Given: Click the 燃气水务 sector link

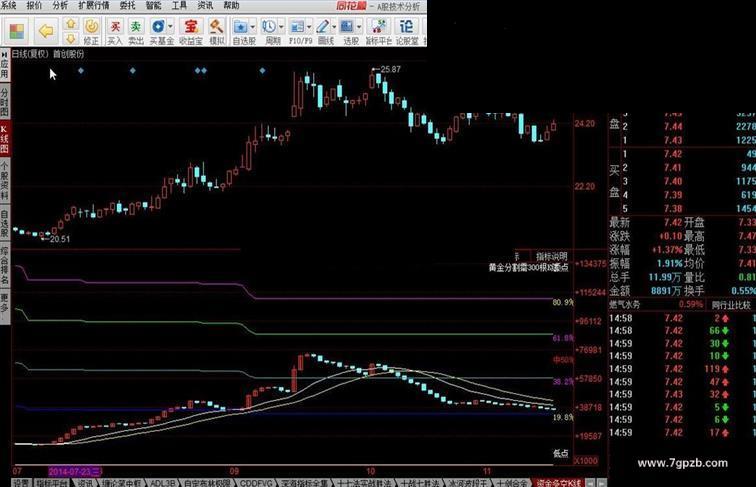Looking at the screenshot, I should (624, 305).
